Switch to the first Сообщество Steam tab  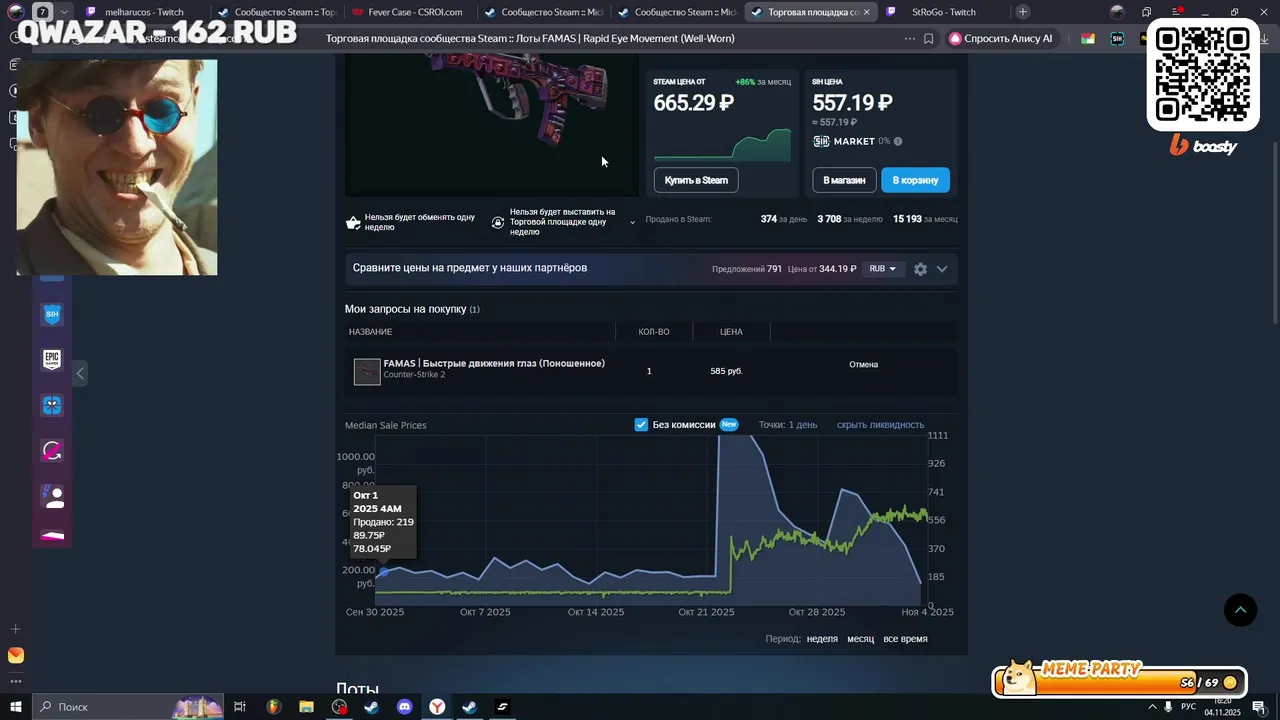click(276, 12)
